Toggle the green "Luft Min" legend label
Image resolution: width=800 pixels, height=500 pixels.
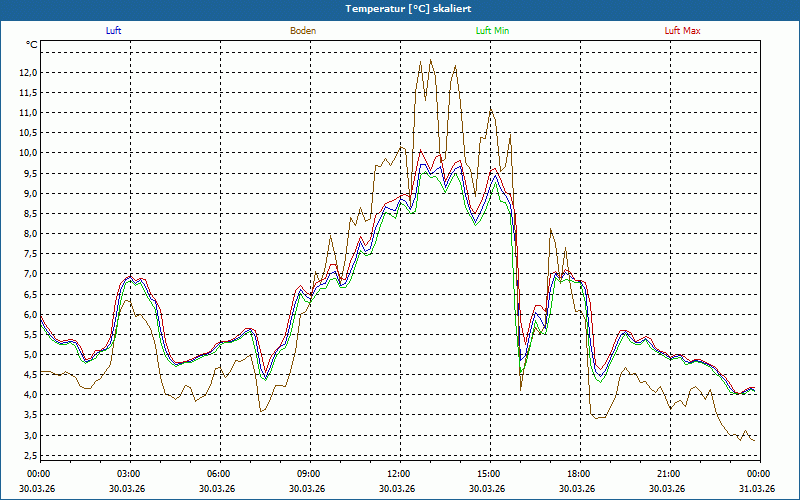tap(492, 31)
